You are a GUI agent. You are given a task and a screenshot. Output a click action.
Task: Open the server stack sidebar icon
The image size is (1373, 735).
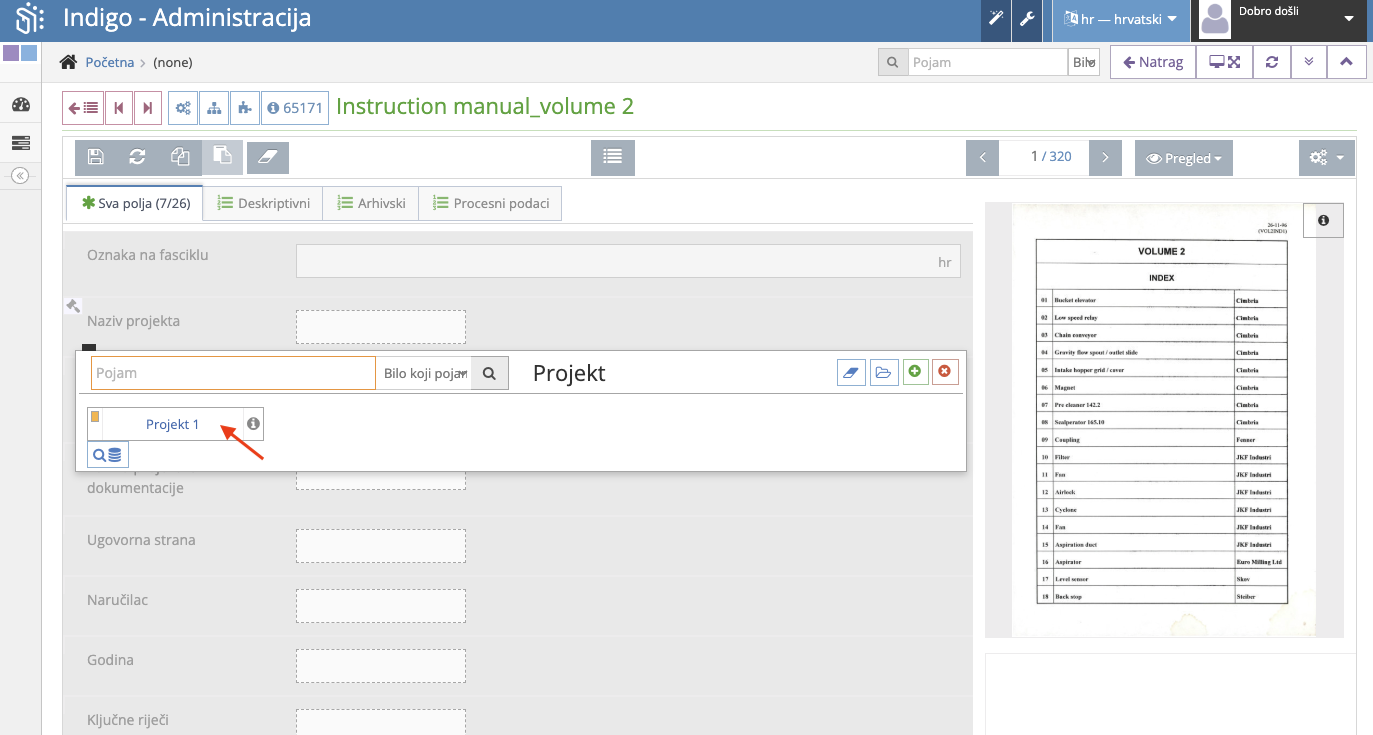pos(20,143)
